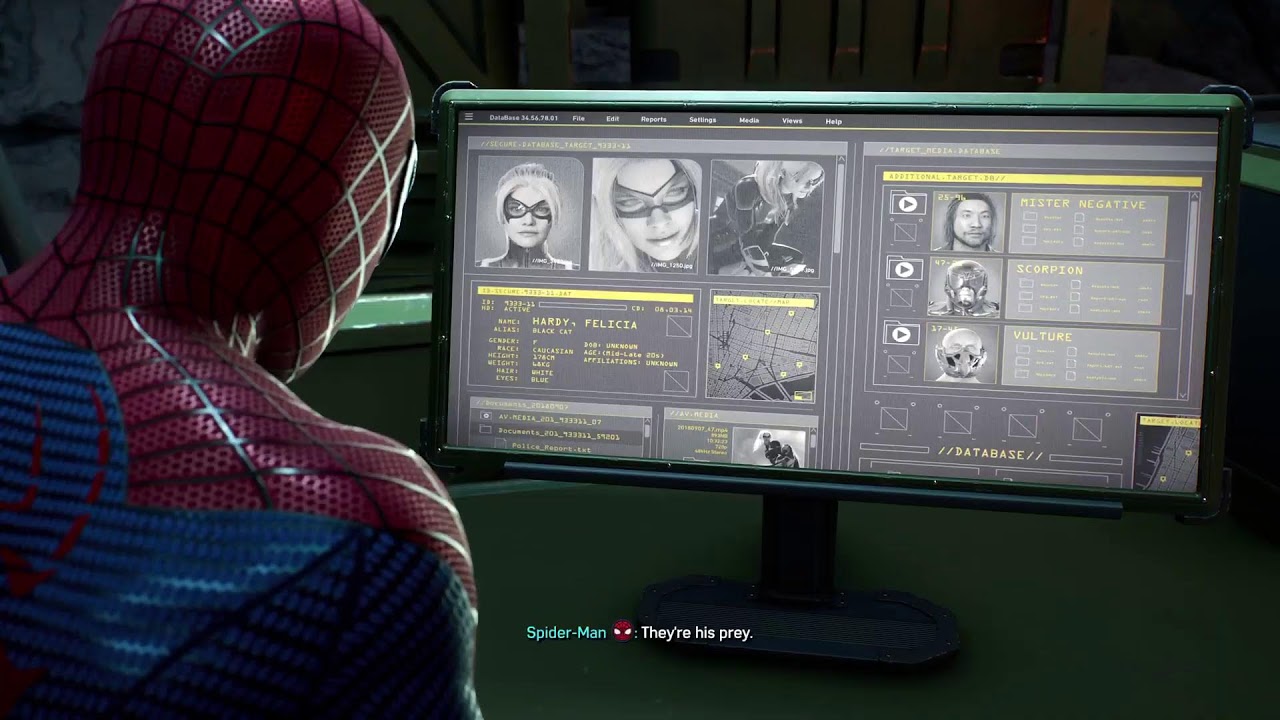The image size is (1280, 720).
Task: Toggle eye icon for AV-MEDIA_201_933311_07
Action: (486, 416)
